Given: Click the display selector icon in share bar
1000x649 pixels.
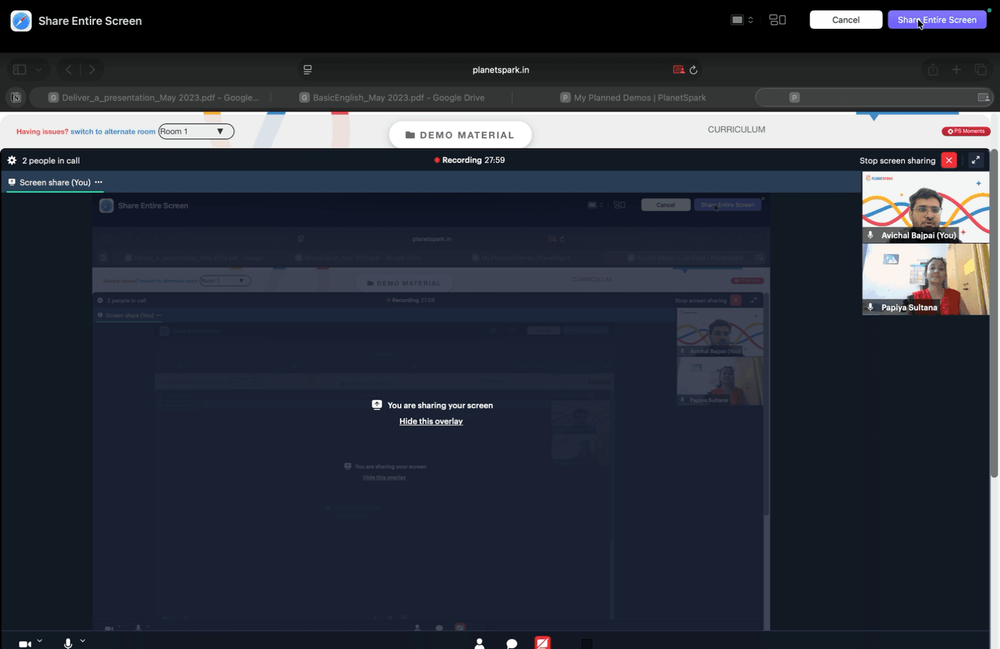Looking at the screenshot, I should click(x=741, y=20).
